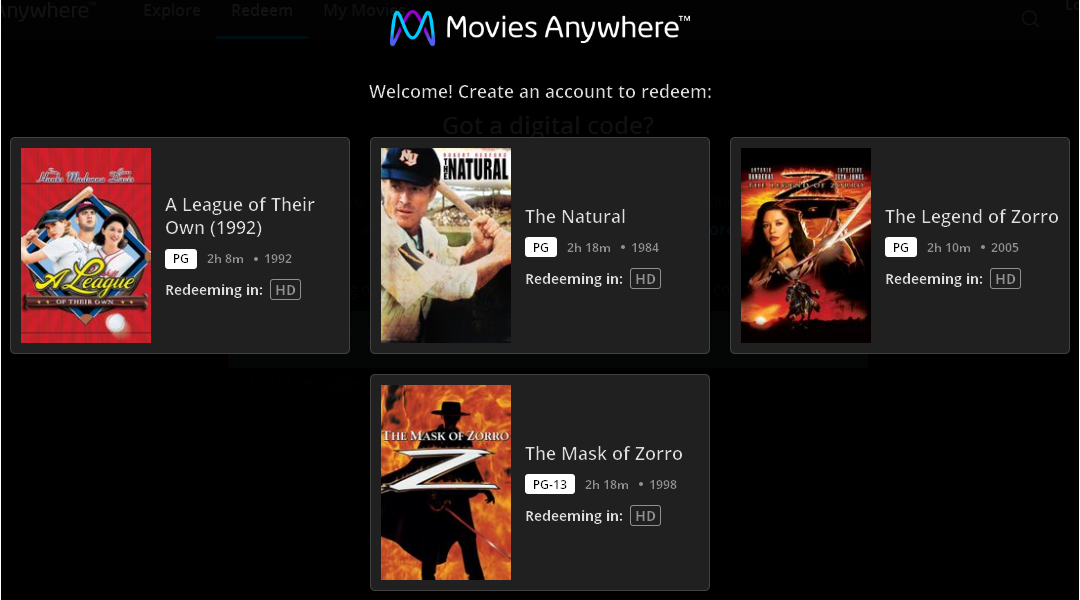This screenshot has width=1080, height=600.
Task: Click the HD badge for The Legend of Zorro
Action: [1006, 279]
